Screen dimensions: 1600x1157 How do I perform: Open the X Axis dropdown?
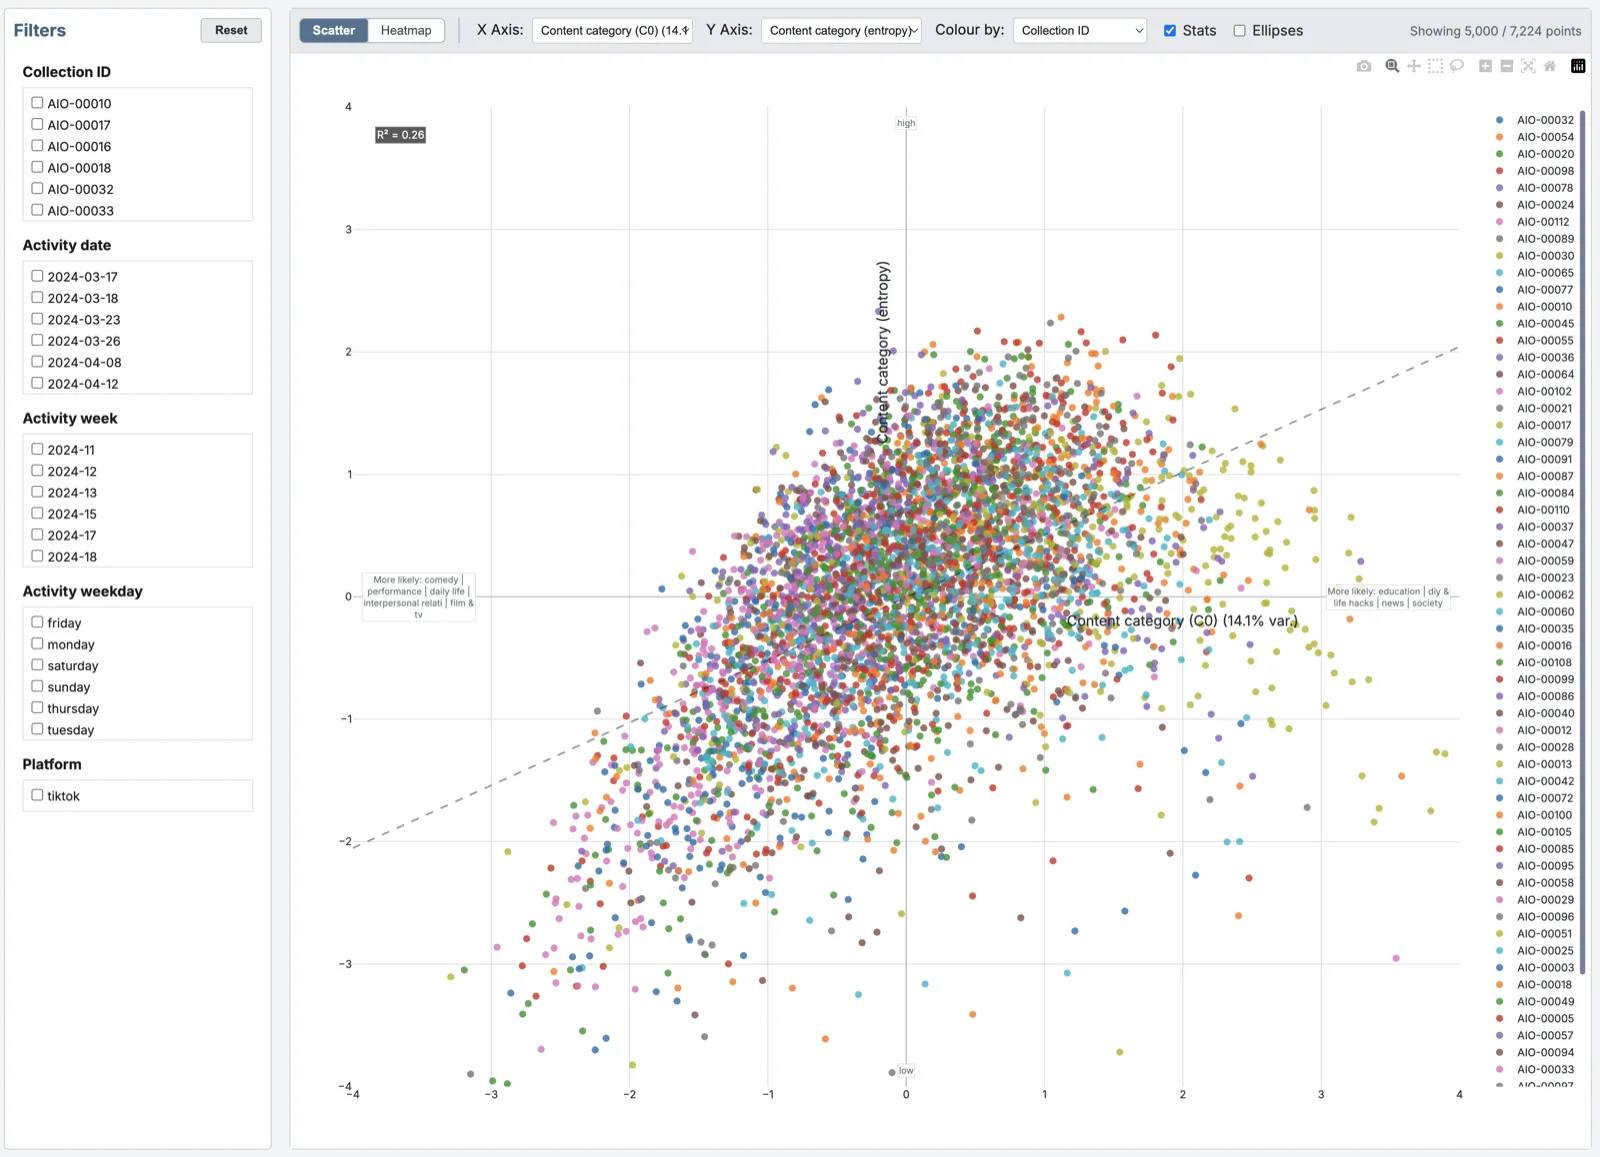(613, 31)
